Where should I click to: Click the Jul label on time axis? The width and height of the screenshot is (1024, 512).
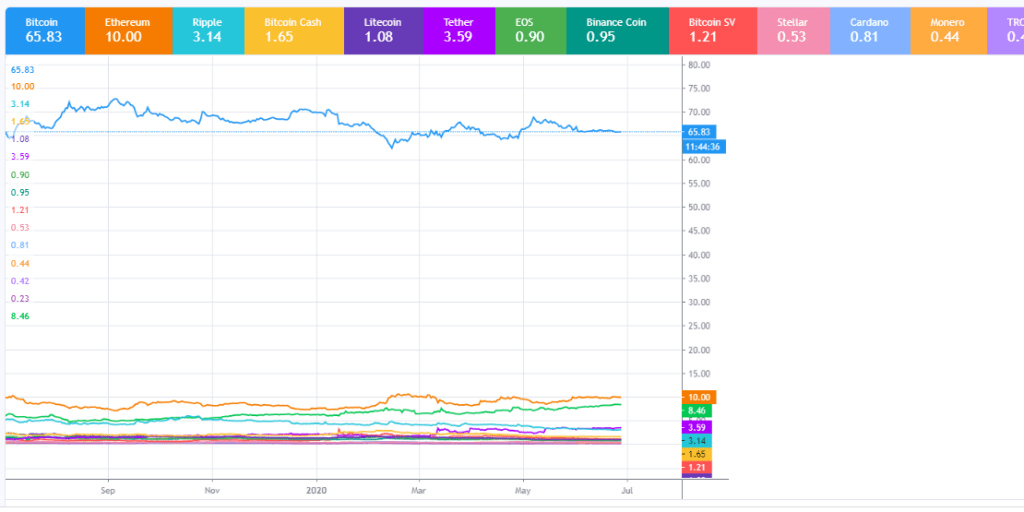[x=627, y=488]
